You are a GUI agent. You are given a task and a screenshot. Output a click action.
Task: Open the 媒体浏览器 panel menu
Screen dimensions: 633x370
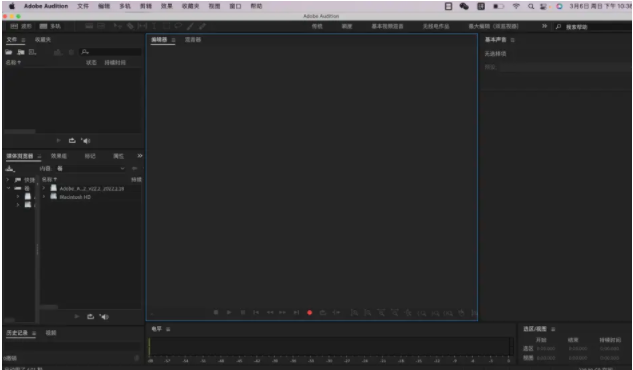pyautogui.click(x=39, y=156)
